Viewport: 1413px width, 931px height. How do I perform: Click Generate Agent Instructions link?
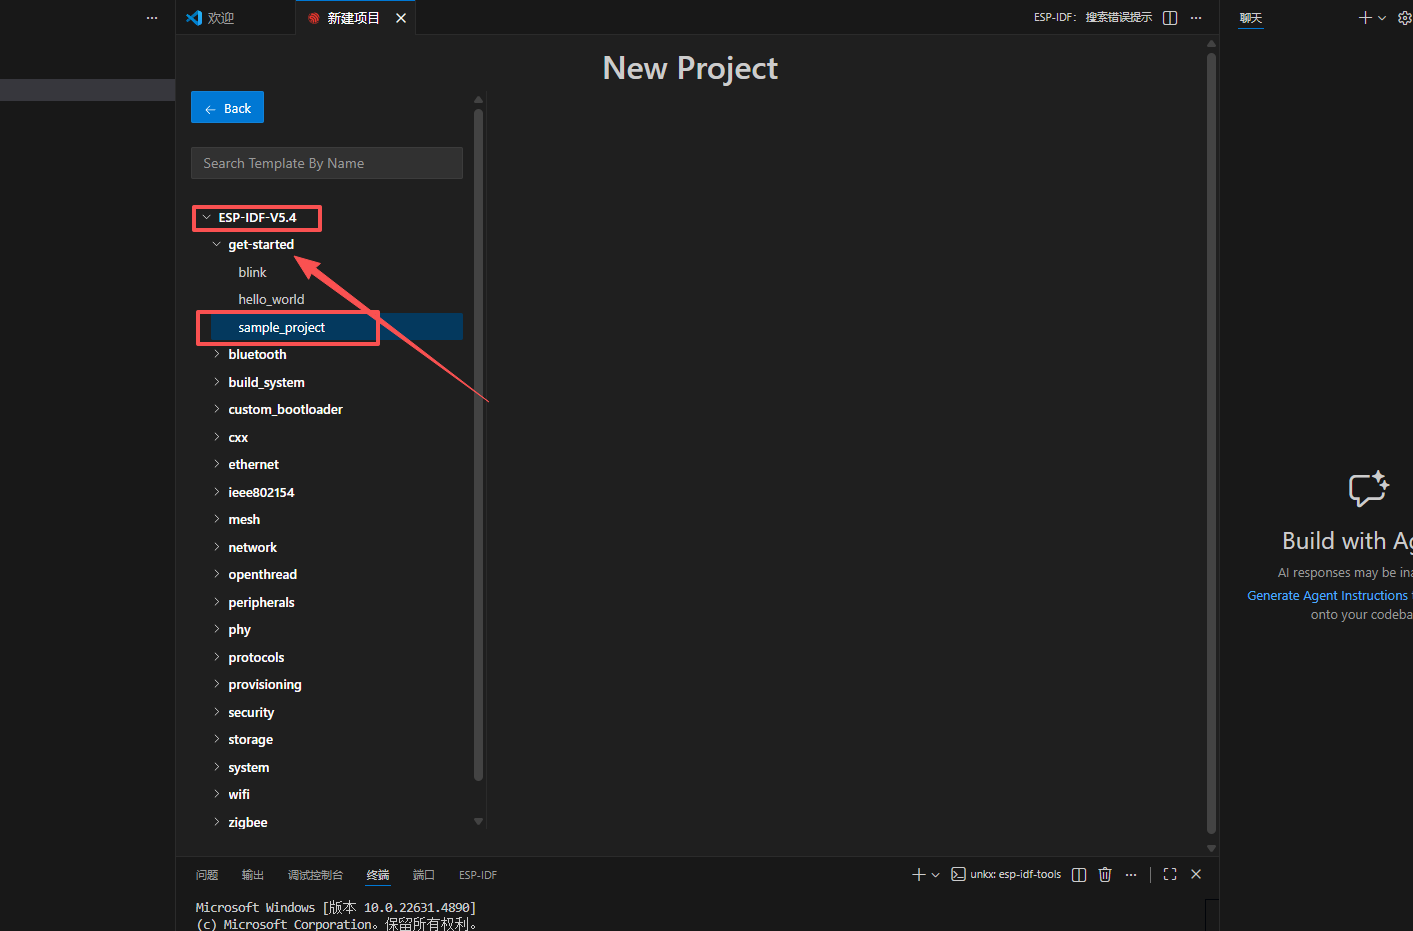click(1327, 595)
